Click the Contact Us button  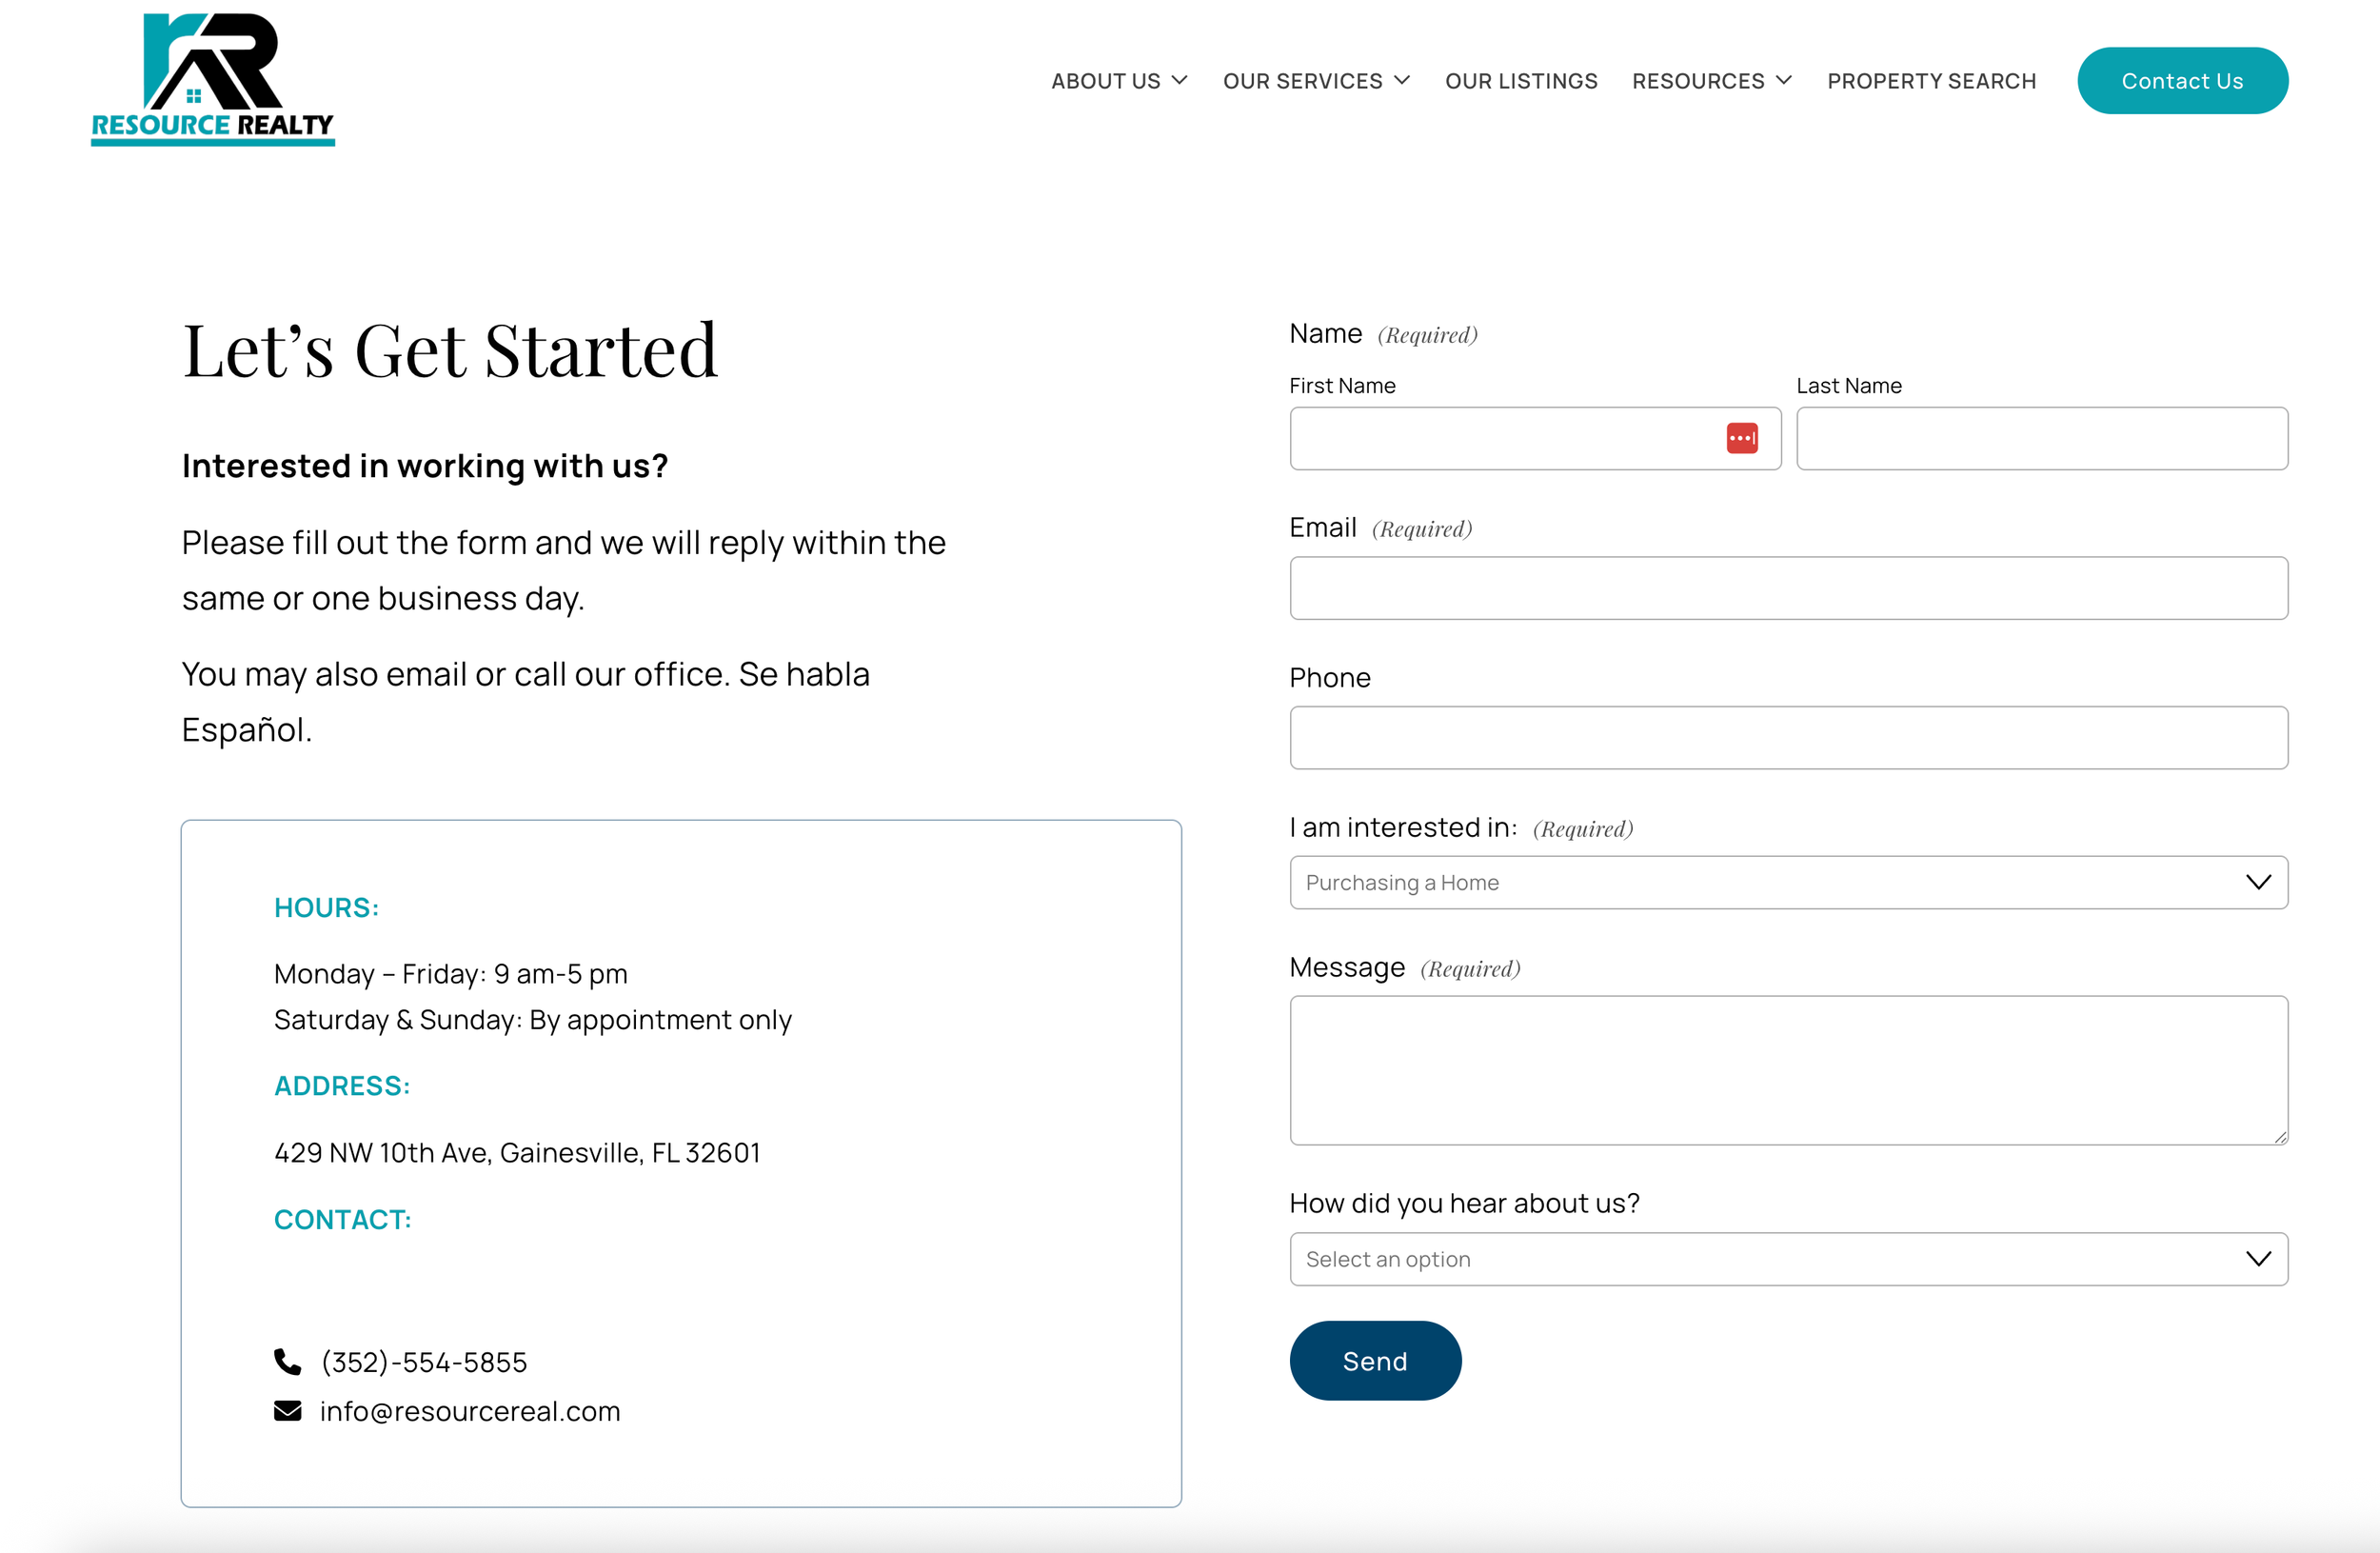(2182, 81)
